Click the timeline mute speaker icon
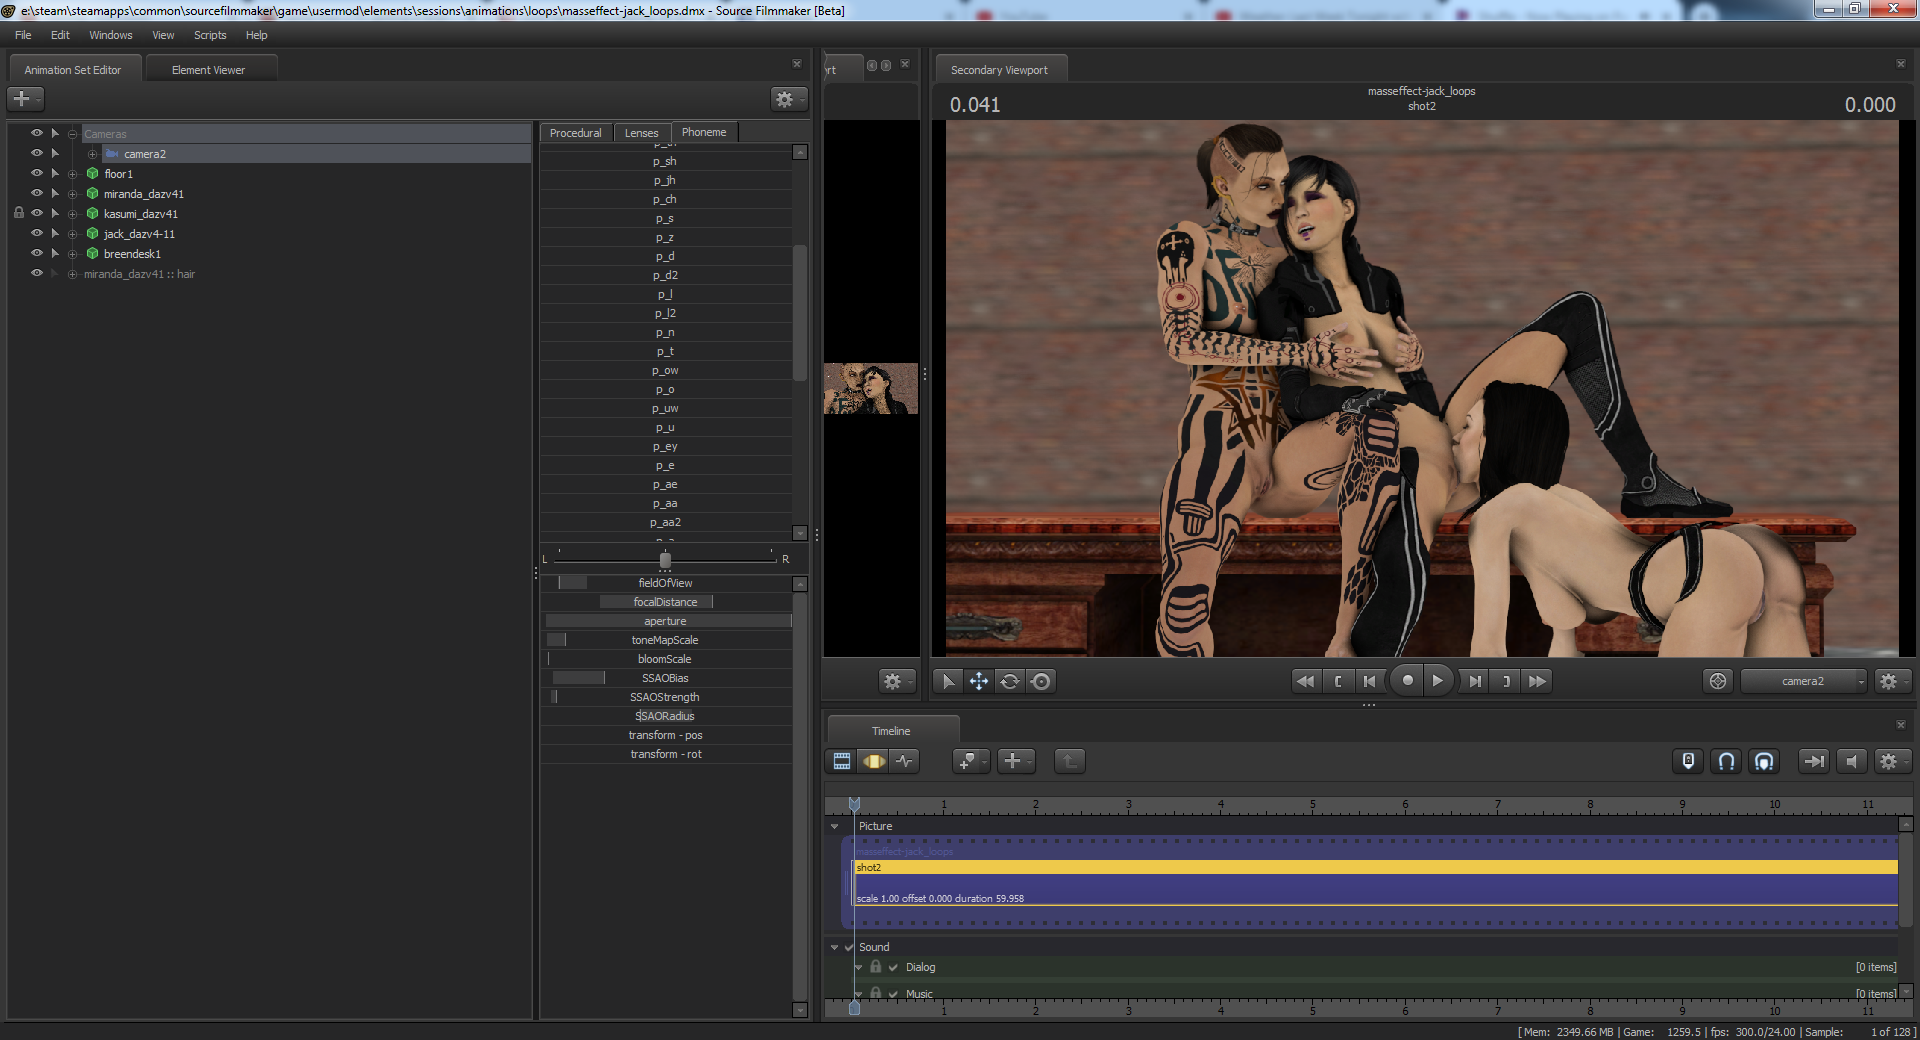 [1852, 761]
